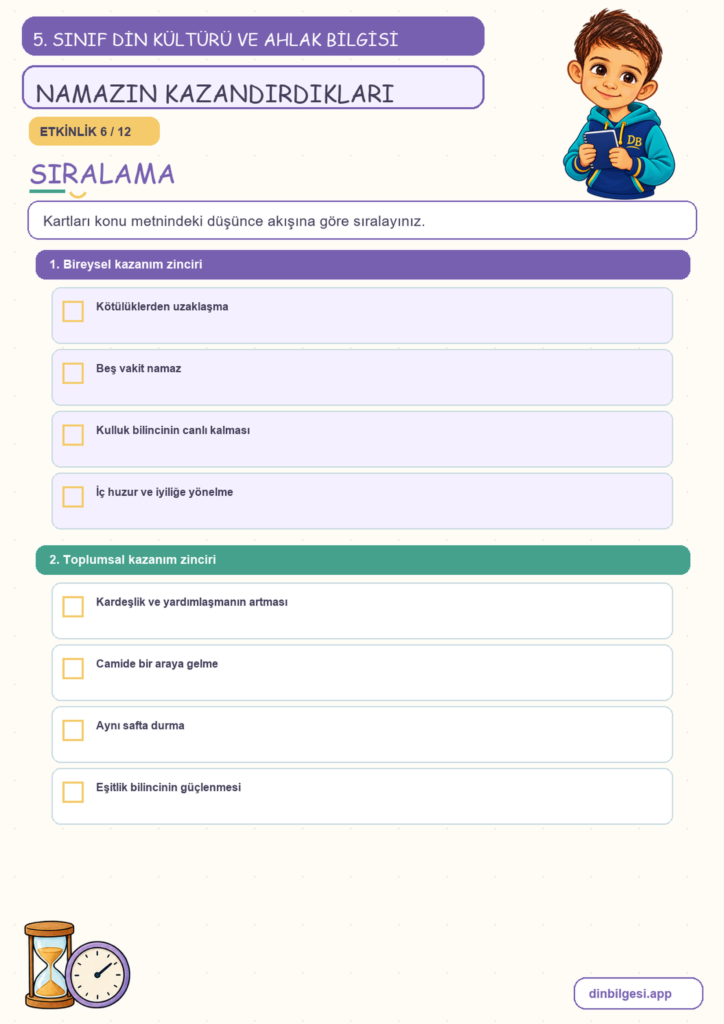
Task: Select the instruction text about sorting cards
Action: click(234, 221)
